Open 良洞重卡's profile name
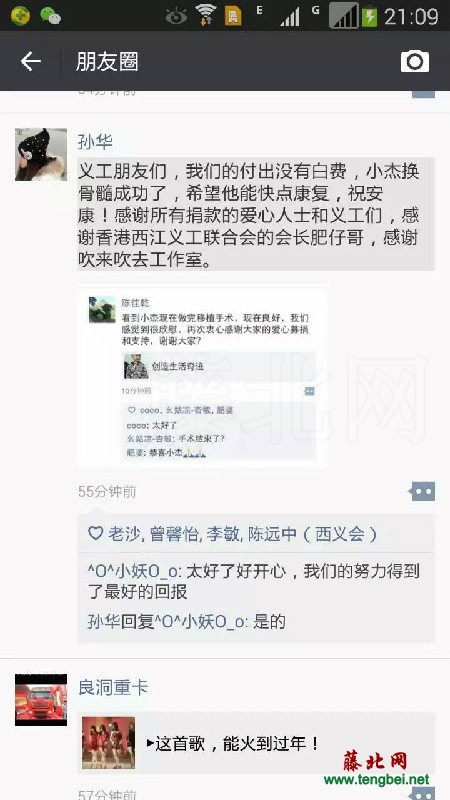The height and width of the screenshot is (800, 450). 113,688
